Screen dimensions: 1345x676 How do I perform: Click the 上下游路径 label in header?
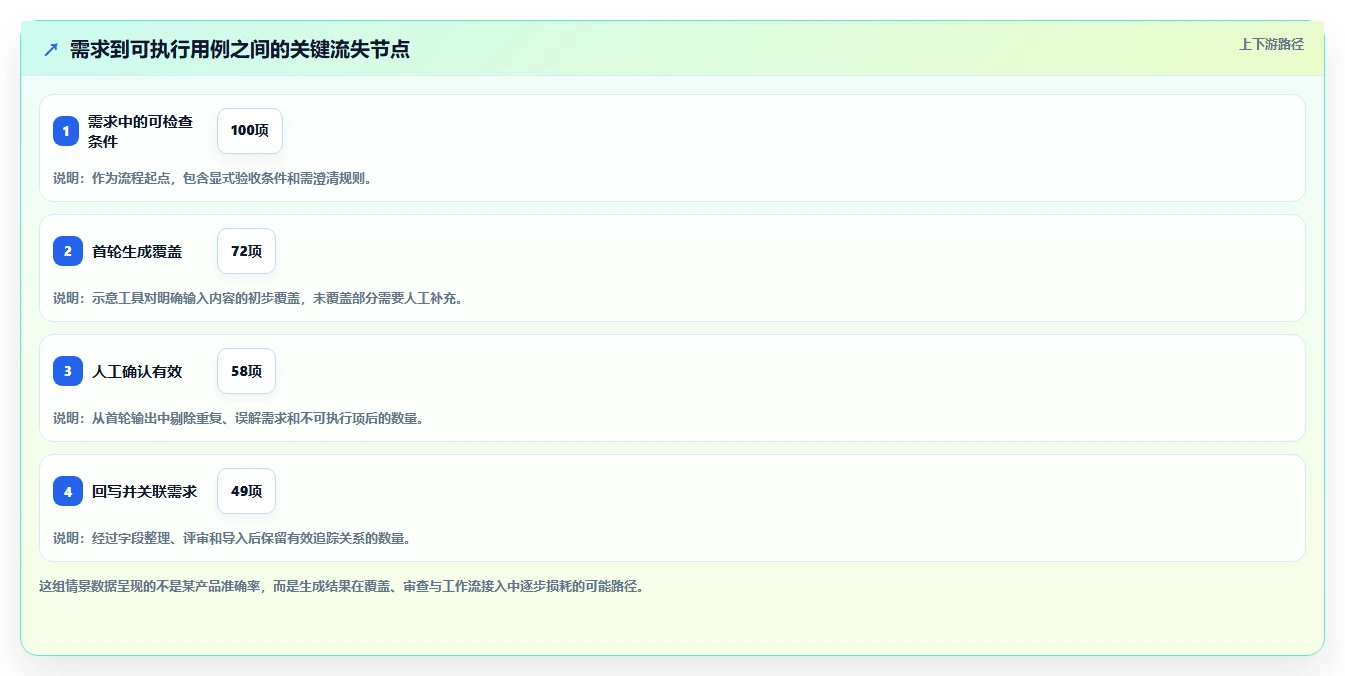click(x=1271, y=44)
